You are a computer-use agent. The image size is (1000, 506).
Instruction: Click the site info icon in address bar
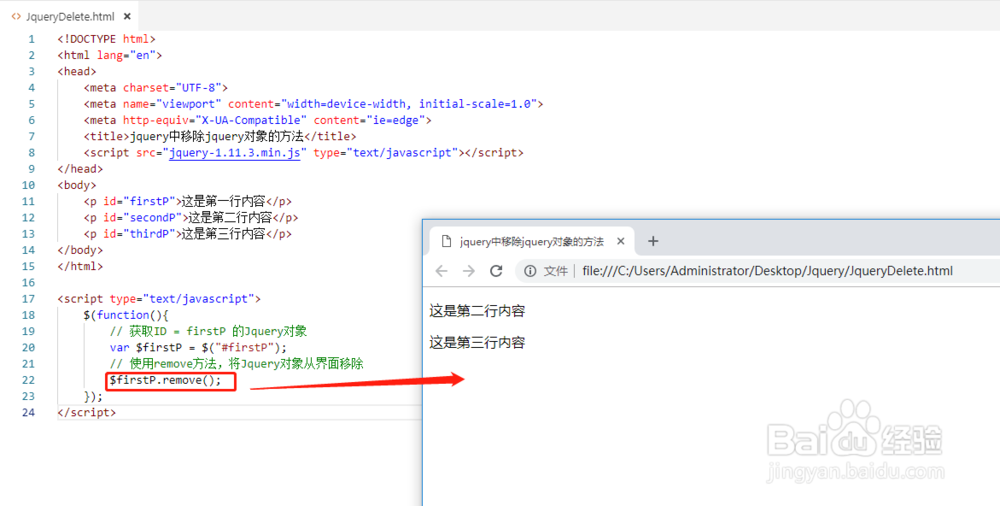[530, 271]
